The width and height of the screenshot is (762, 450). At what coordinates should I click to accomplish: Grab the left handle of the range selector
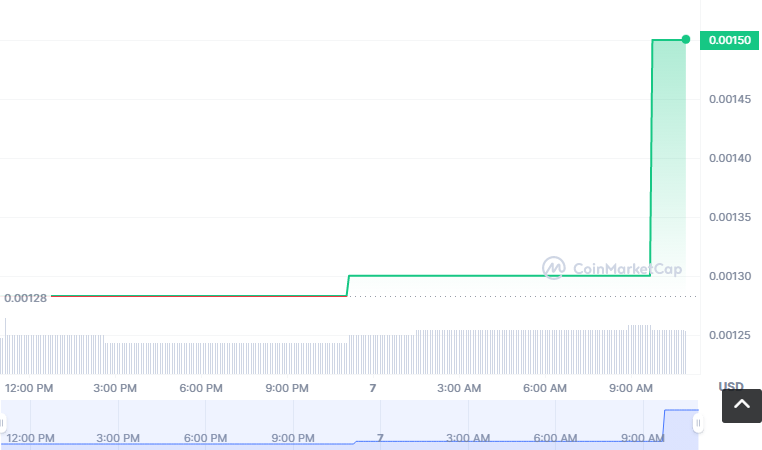click(x=2, y=423)
